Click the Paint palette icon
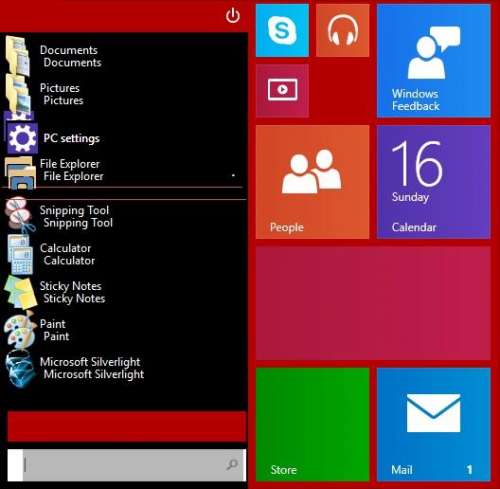This screenshot has height=489, width=500. coord(20,330)
